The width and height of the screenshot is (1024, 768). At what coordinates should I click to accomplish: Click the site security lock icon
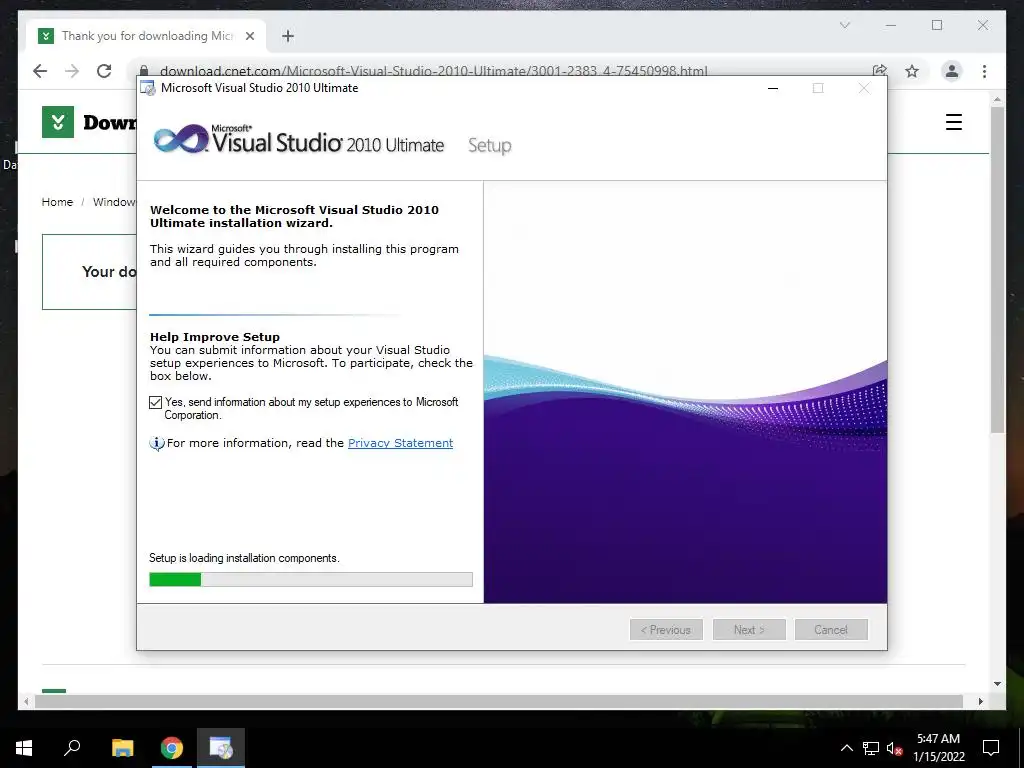coord(144,70)
